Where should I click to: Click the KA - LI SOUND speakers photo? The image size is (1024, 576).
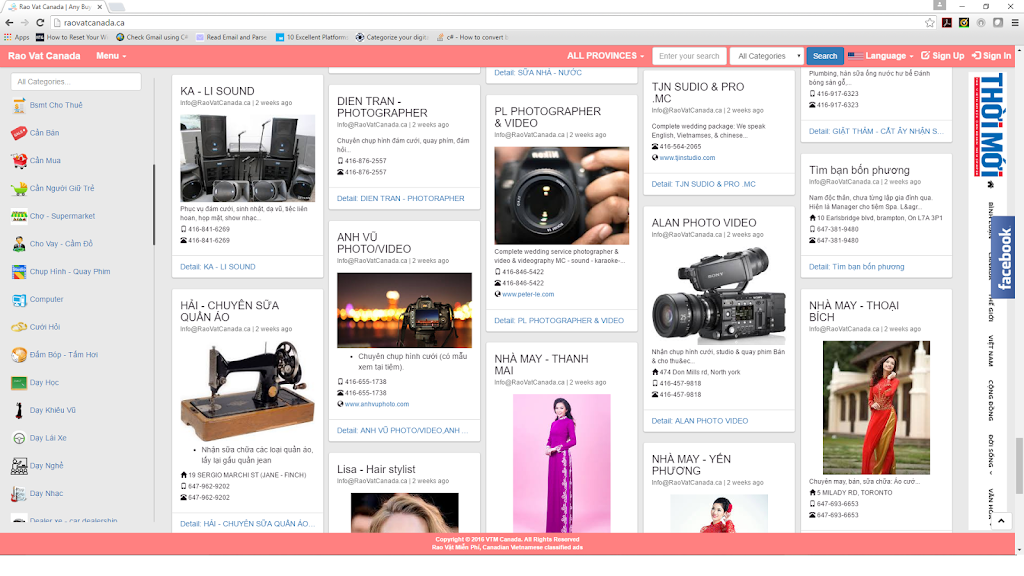[248, 158]
